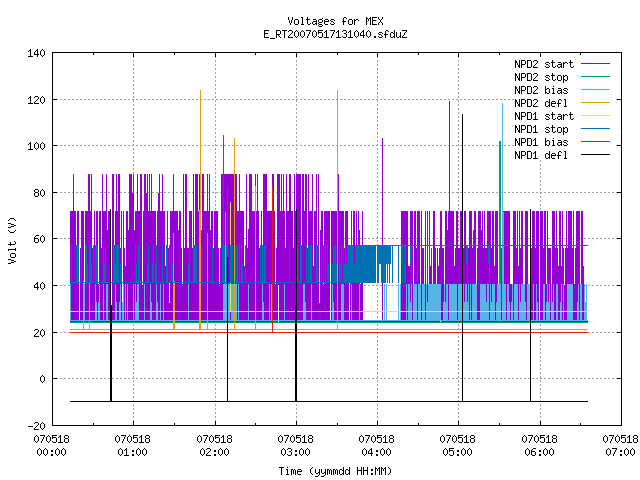This screenshot has width=640, height=480.
Task: Click the Time (yymmdd HH:MM) axis label
Action: tap(335, 471)
